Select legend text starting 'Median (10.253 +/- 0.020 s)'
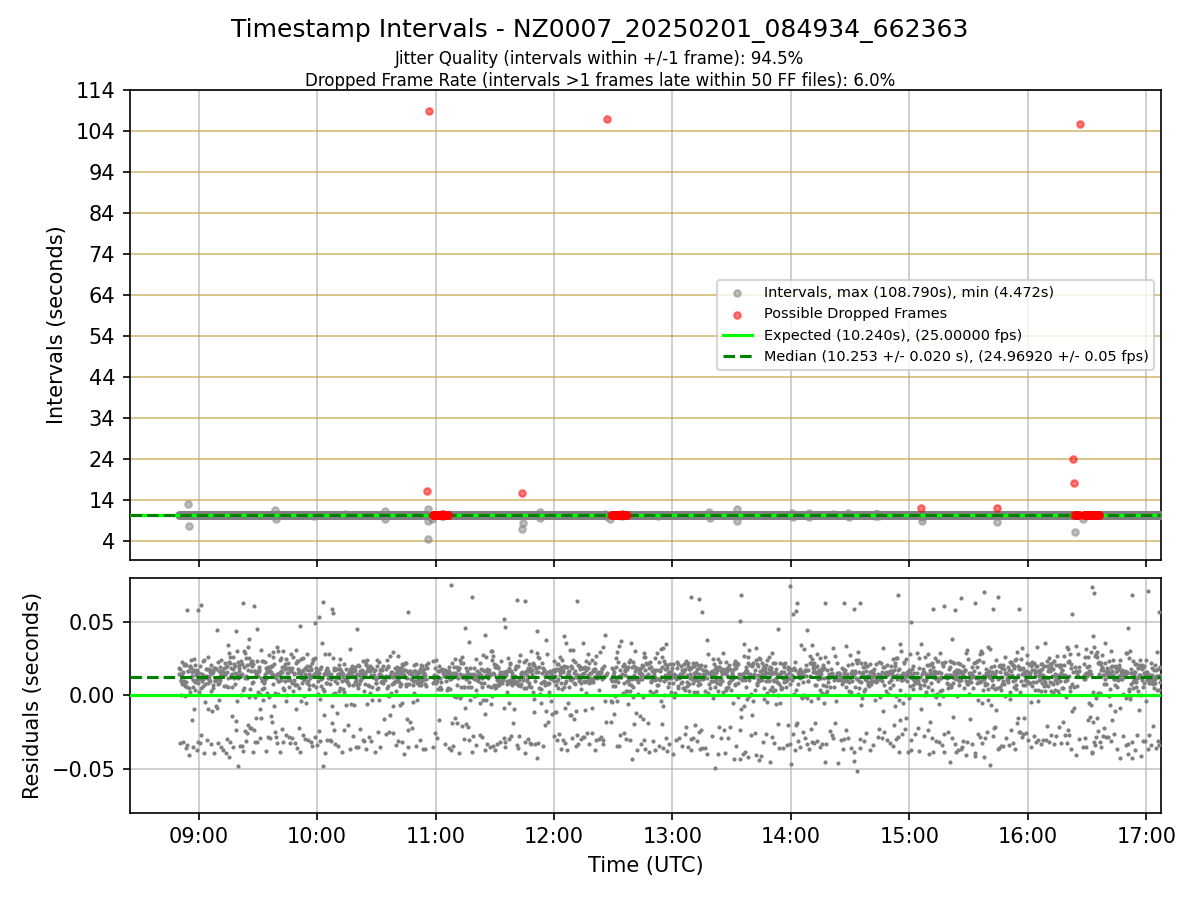 pos(956,356)
